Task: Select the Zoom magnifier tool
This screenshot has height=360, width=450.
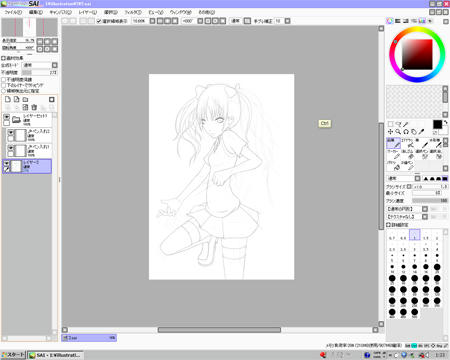Action: pos(398,132)
